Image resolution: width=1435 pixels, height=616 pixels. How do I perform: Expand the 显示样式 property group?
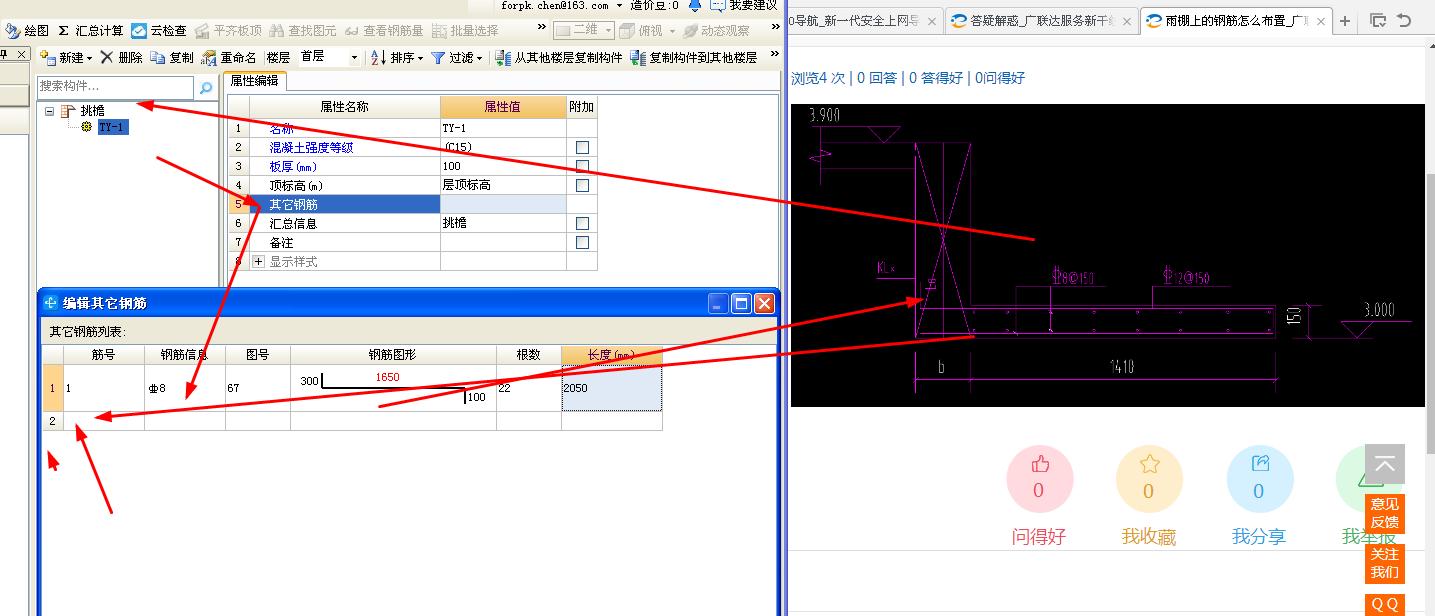[259, 261]
